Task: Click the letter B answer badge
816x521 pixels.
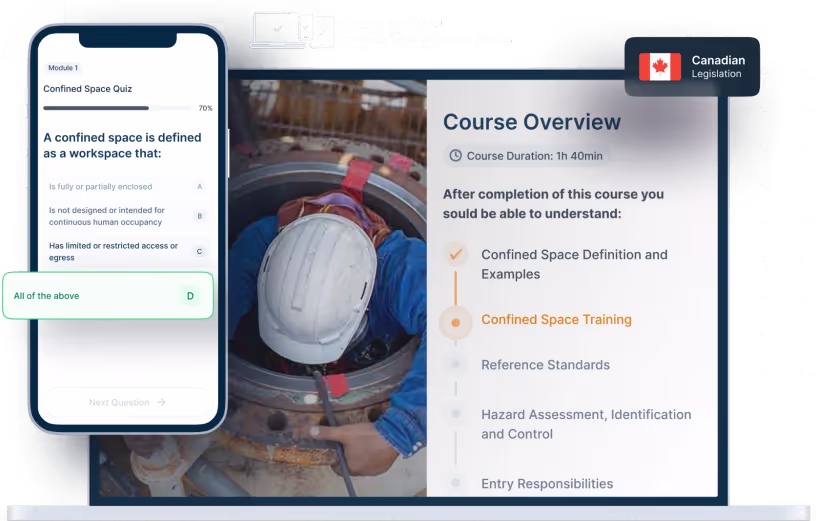Action: 199,216
